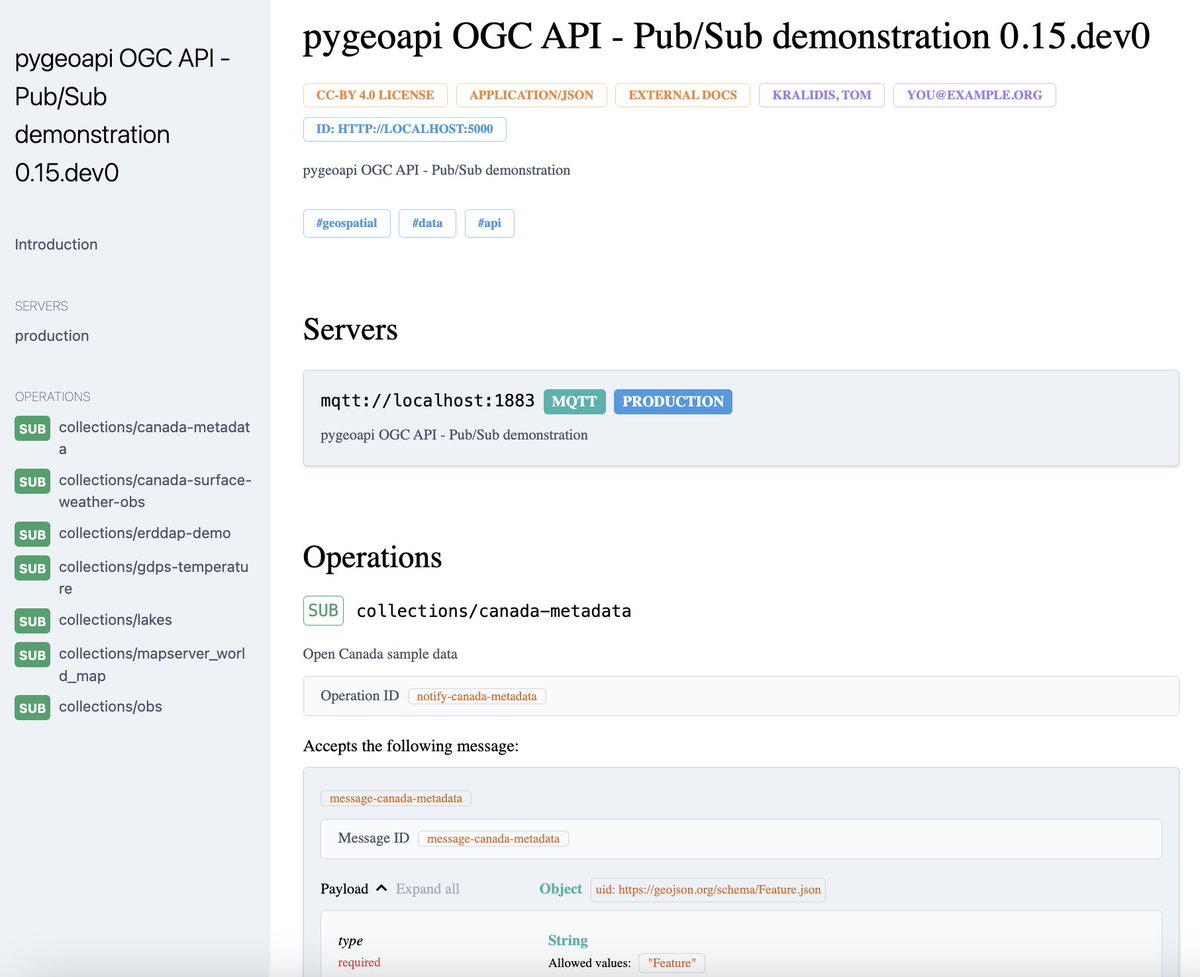The height and width of the screenshot is (977, 1200).
Task: Collapse the Payload section chevron
Action: (x=380, y=888)
